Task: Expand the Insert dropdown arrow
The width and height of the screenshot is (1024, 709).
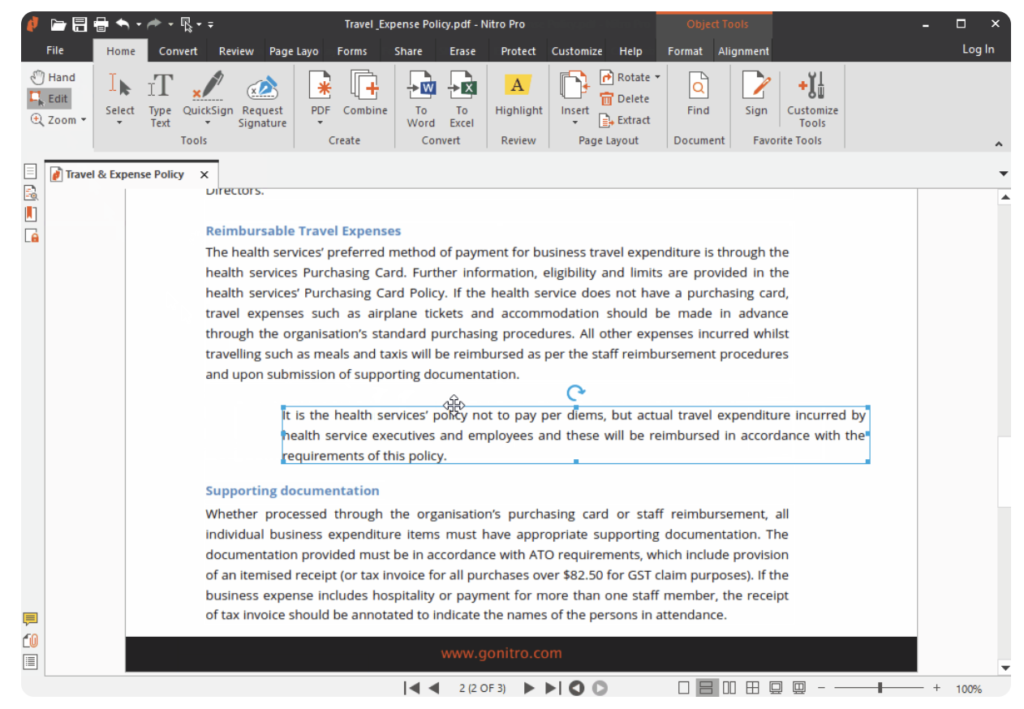Action: point(575,123)
